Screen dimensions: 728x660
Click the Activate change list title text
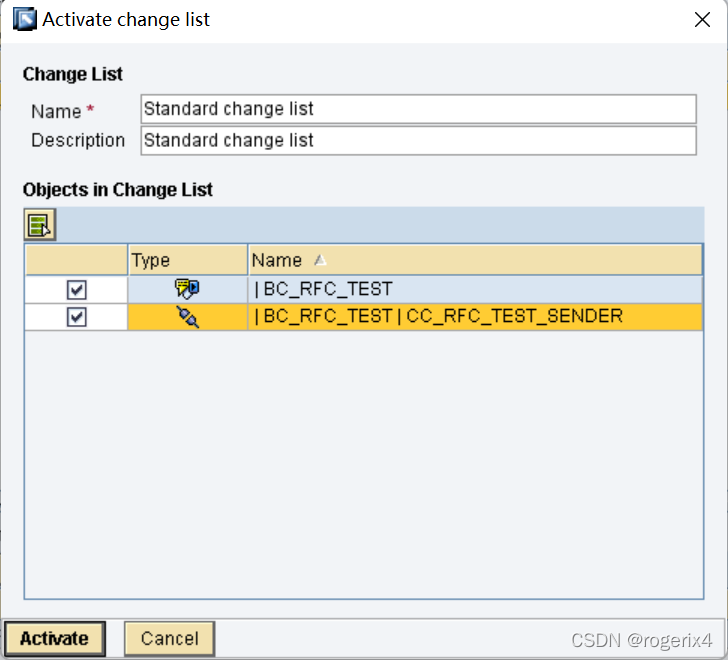coord(126,19)
